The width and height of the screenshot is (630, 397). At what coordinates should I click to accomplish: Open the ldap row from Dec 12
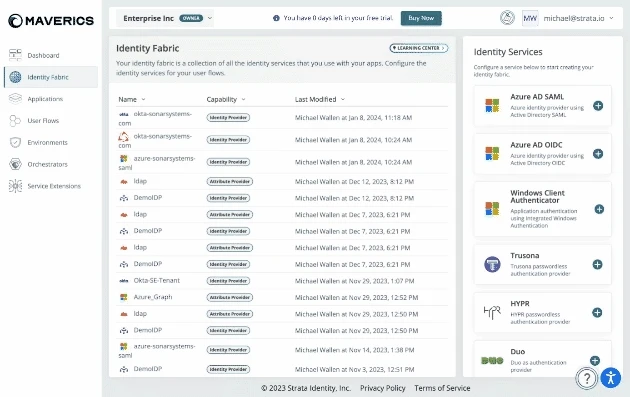tap(282, 182)
